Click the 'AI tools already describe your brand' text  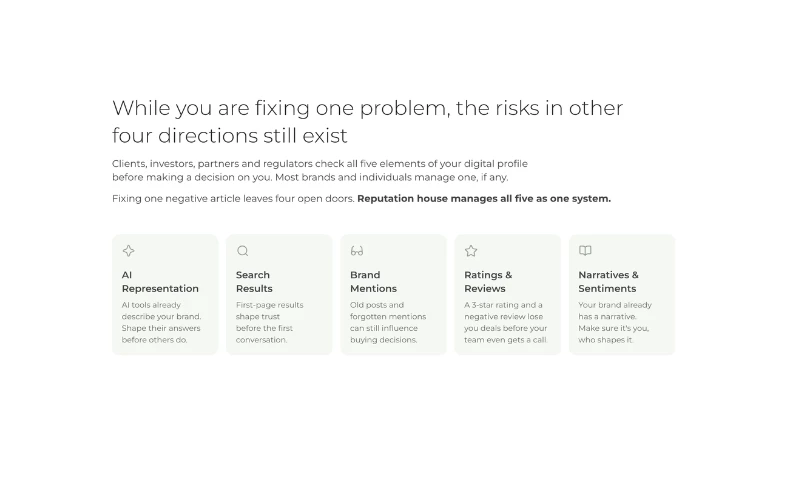click(x=161, y=322)
